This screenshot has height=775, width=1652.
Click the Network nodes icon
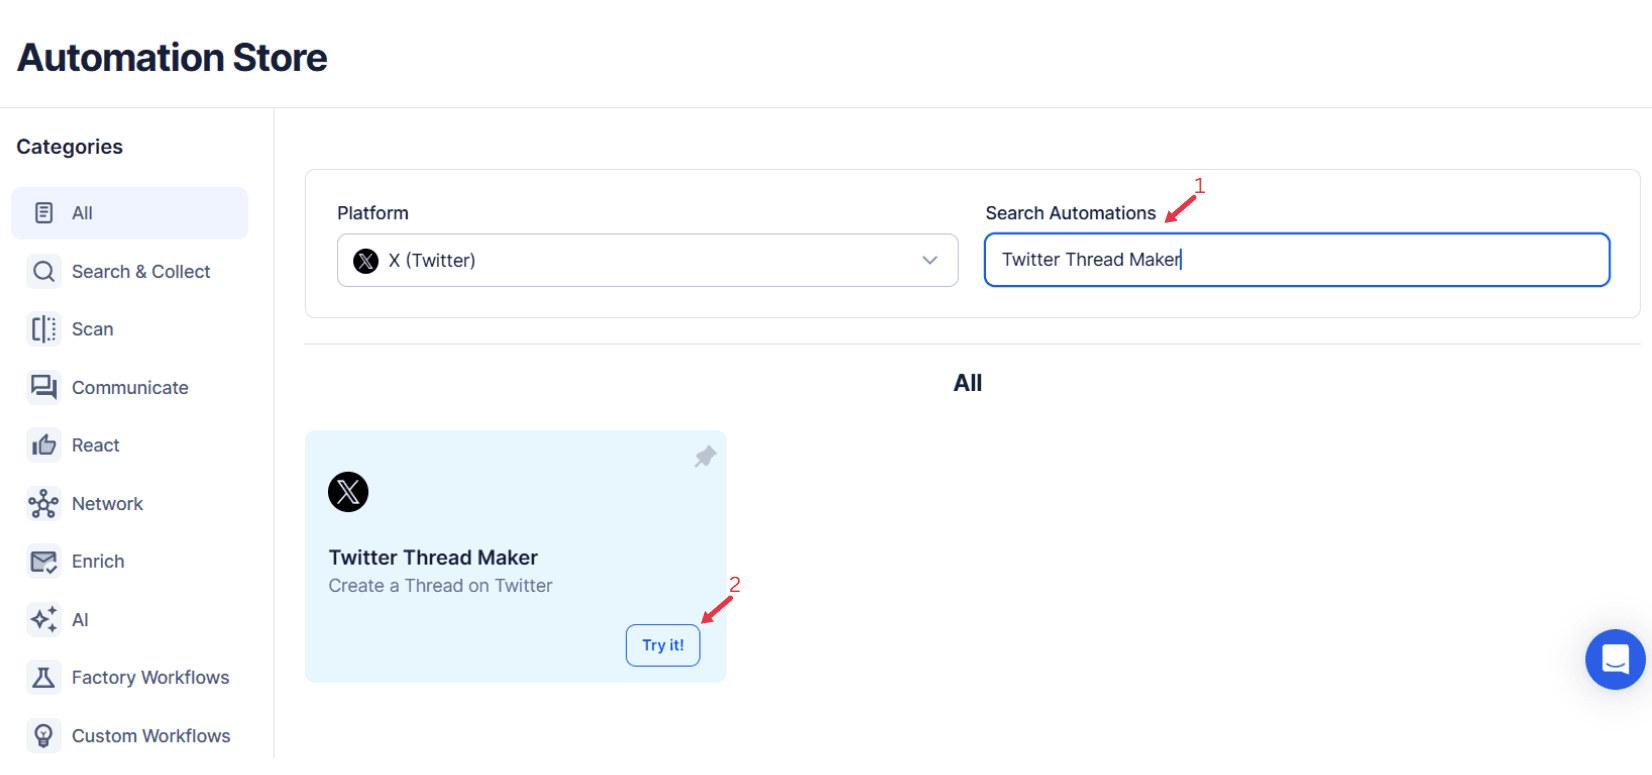point(44,503)
